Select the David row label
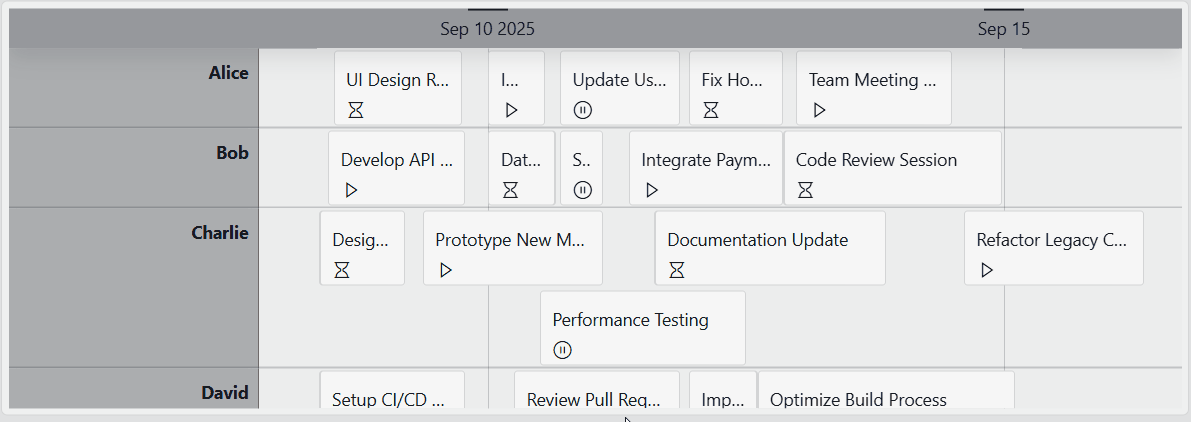1191x422 pixels. (x=225, y=392)
